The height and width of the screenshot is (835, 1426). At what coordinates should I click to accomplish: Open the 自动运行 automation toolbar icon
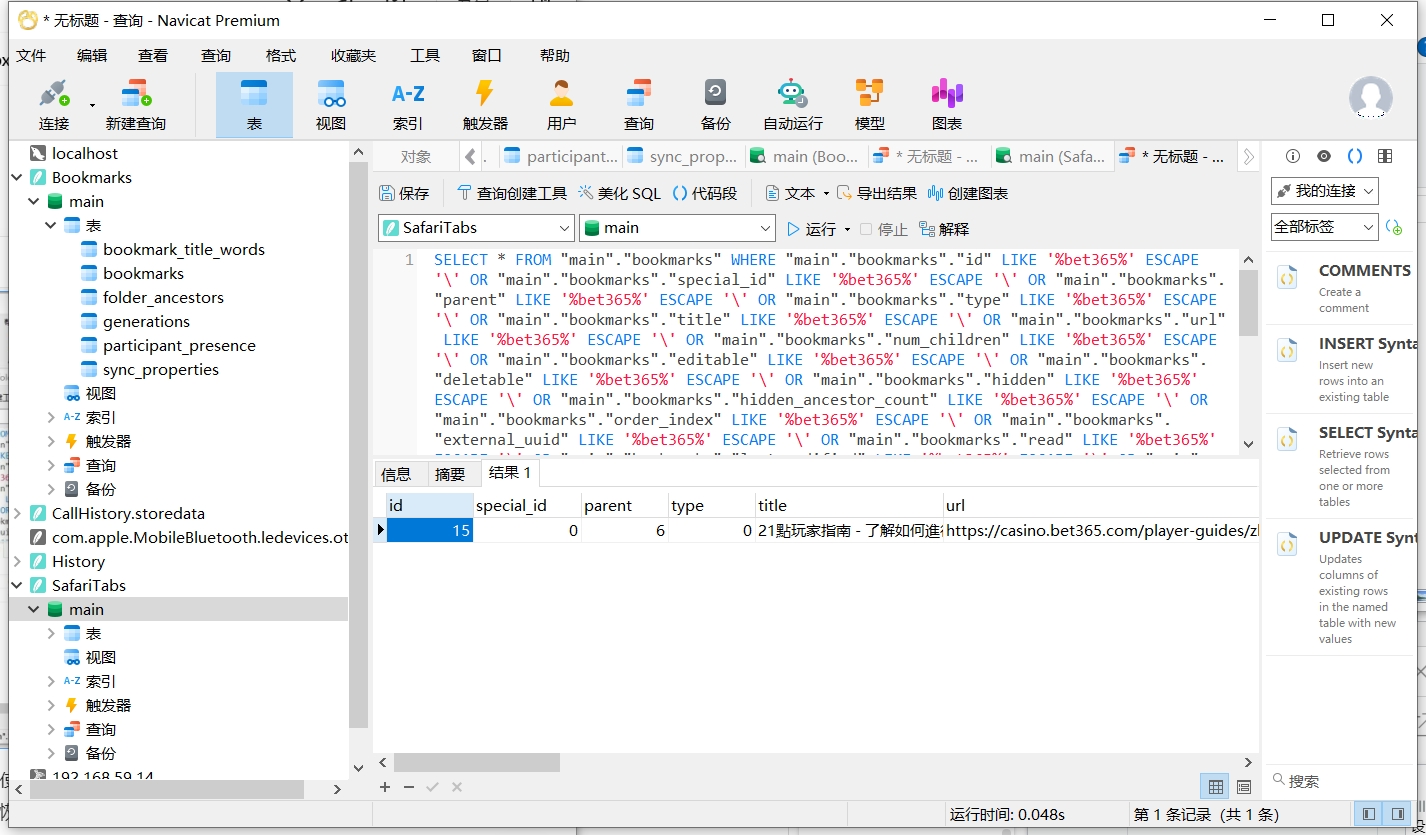(x=793, y=105)
